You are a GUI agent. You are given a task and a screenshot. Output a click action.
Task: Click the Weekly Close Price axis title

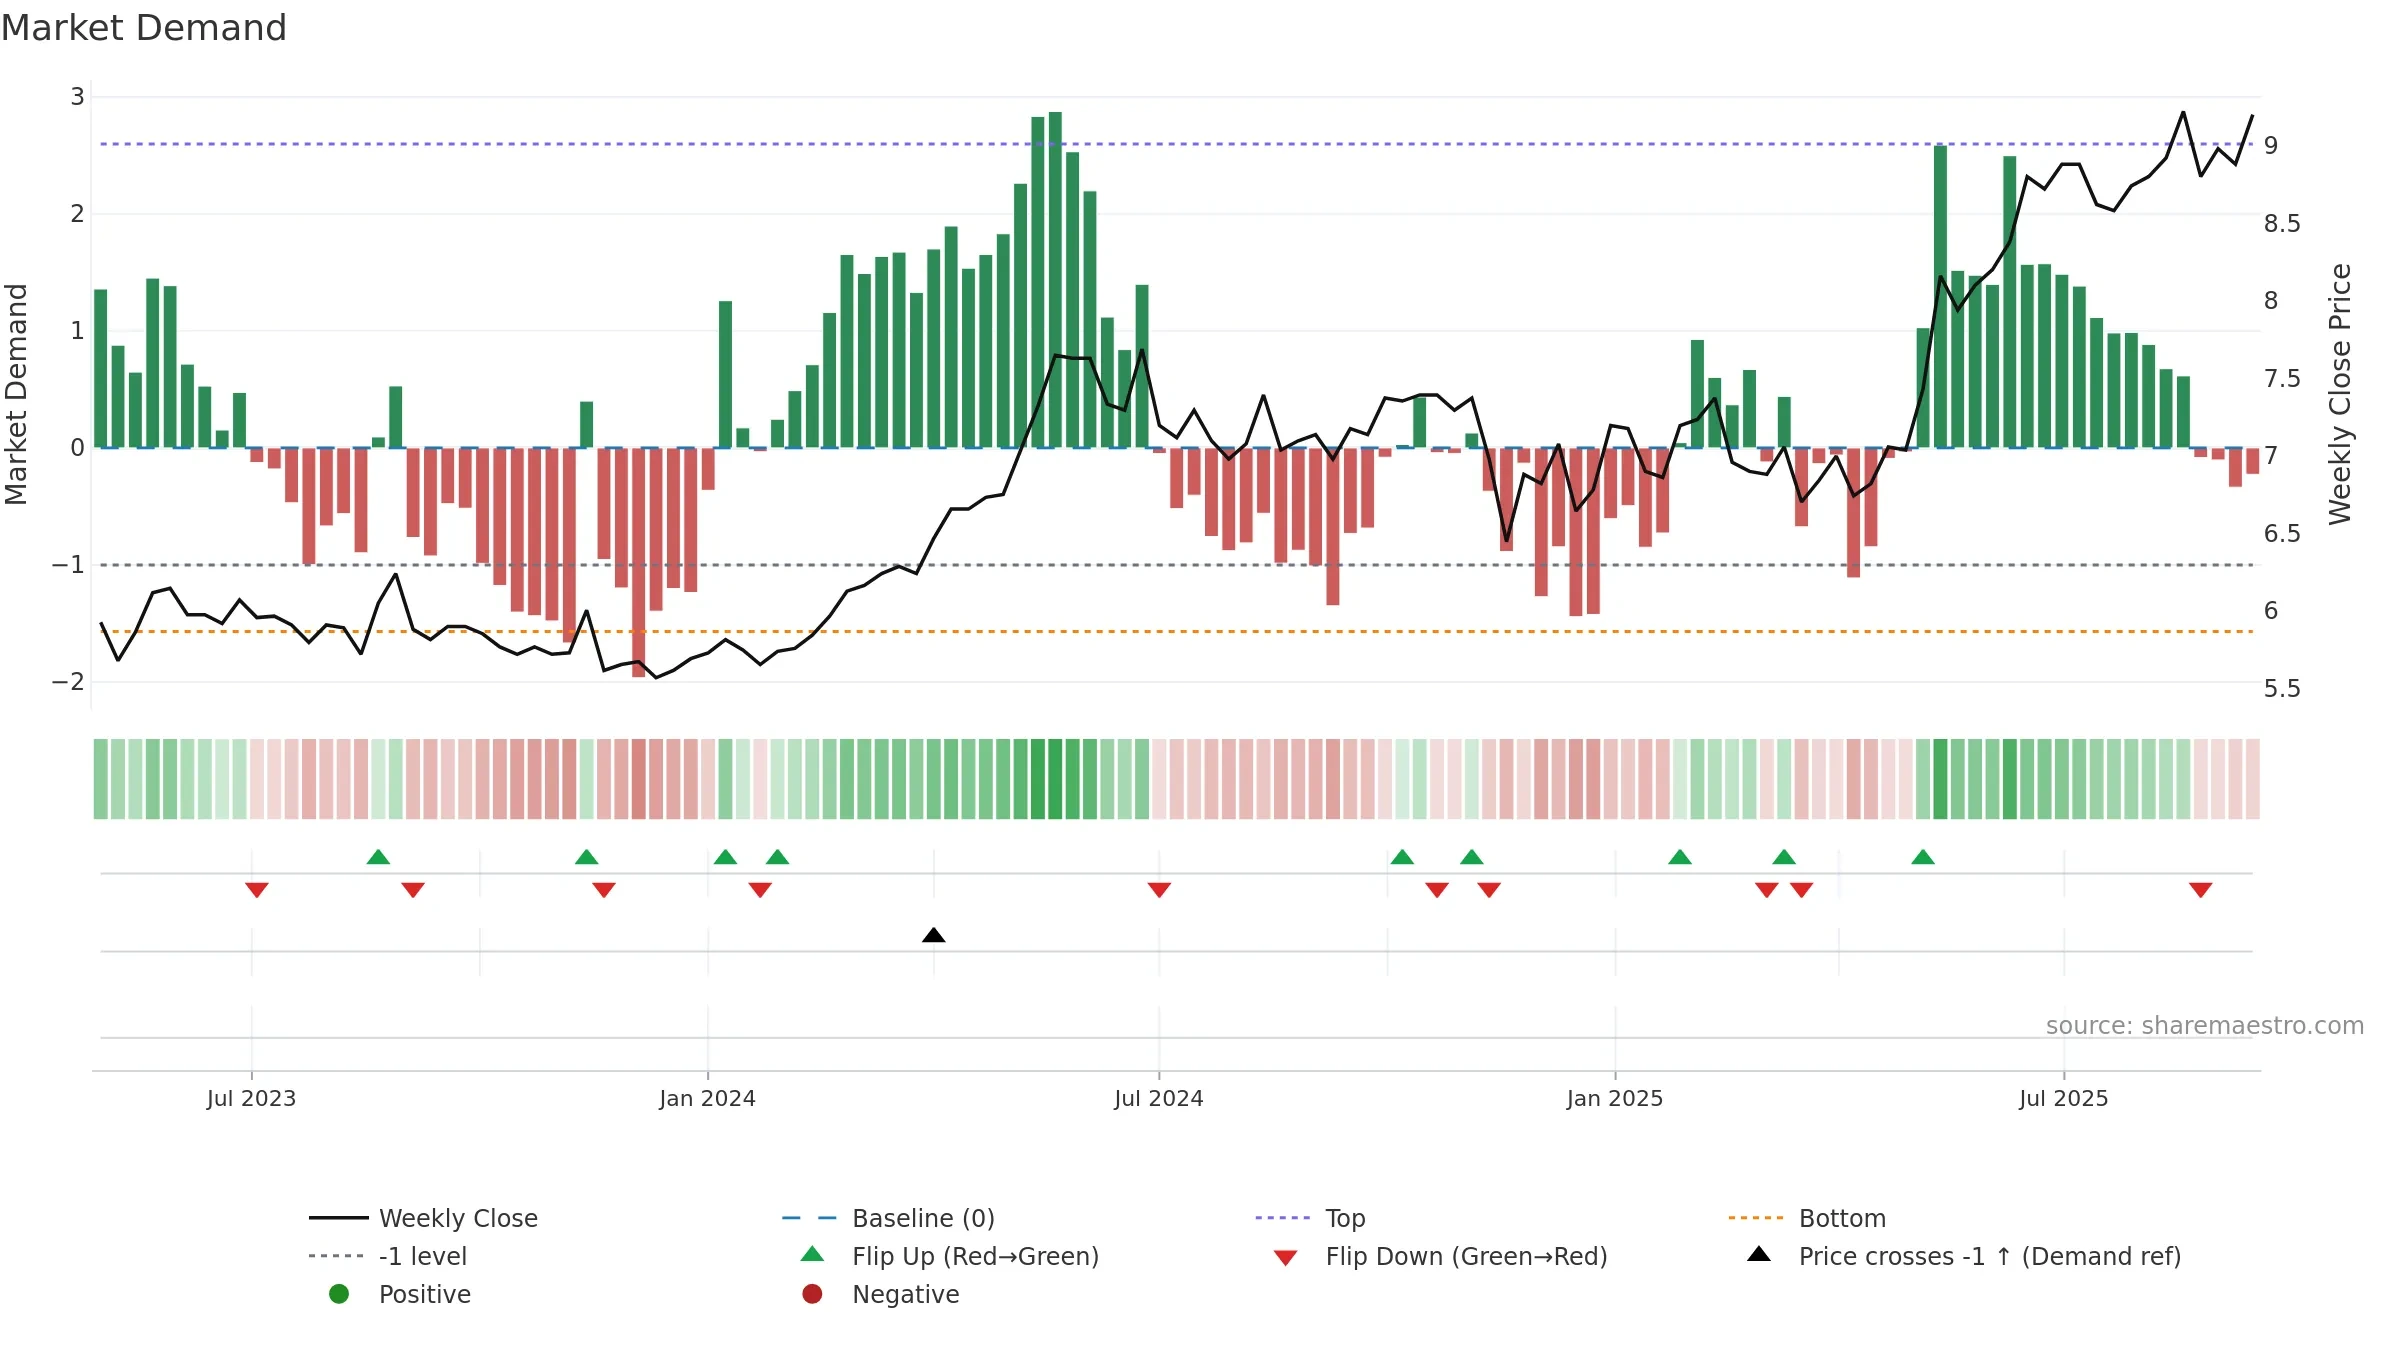2340,394
